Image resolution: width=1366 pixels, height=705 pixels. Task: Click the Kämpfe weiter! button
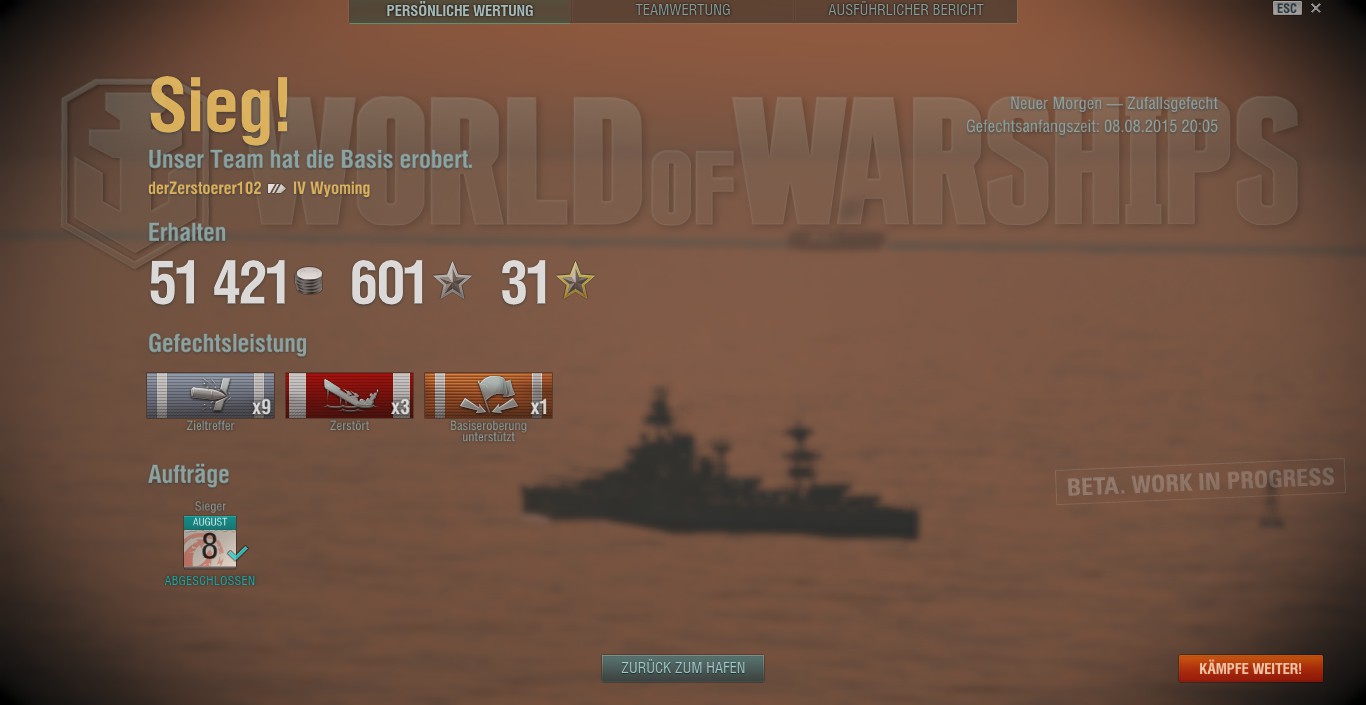[1250, 668]
